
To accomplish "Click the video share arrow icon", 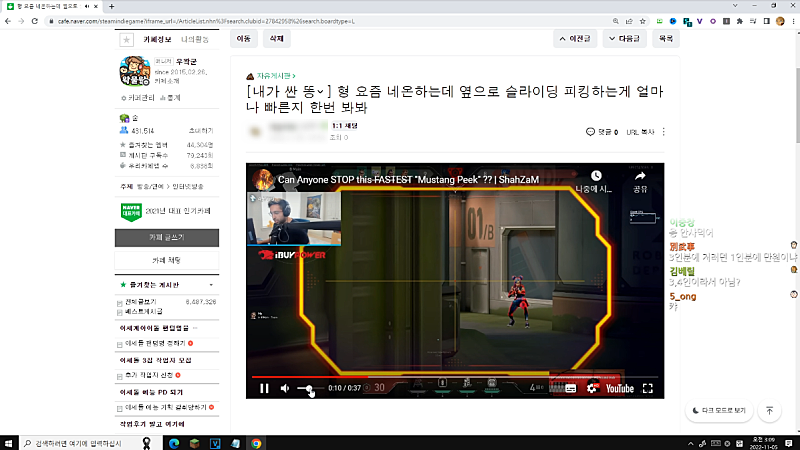I will (x=640, y=176).
